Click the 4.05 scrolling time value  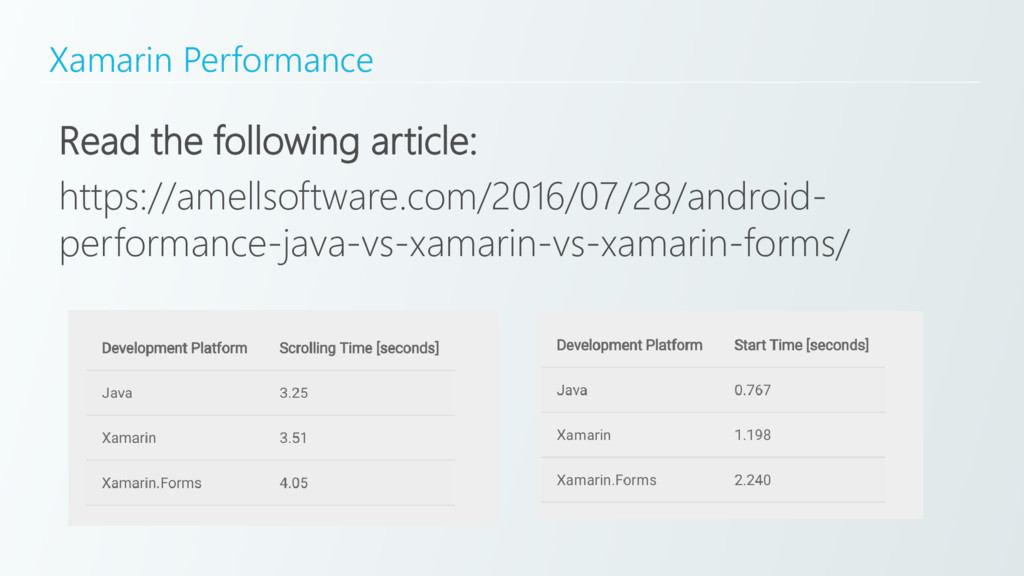click(293, 483)
